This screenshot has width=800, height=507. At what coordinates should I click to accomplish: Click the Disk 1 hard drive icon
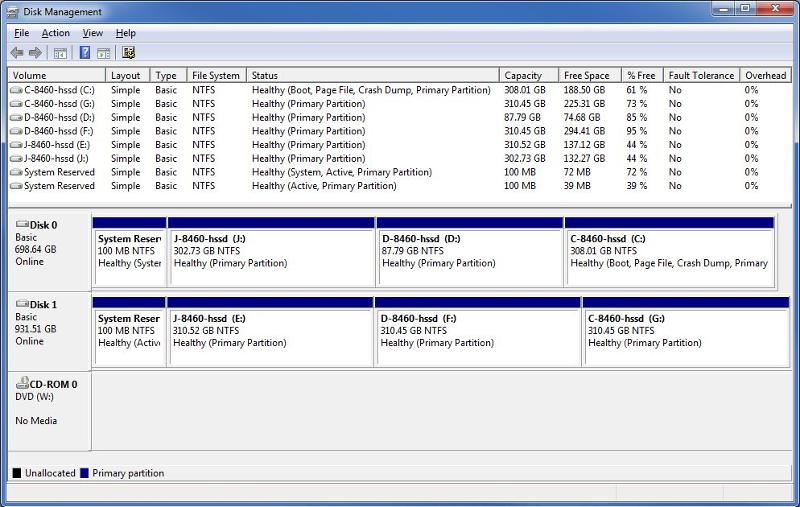coord(22,303)
